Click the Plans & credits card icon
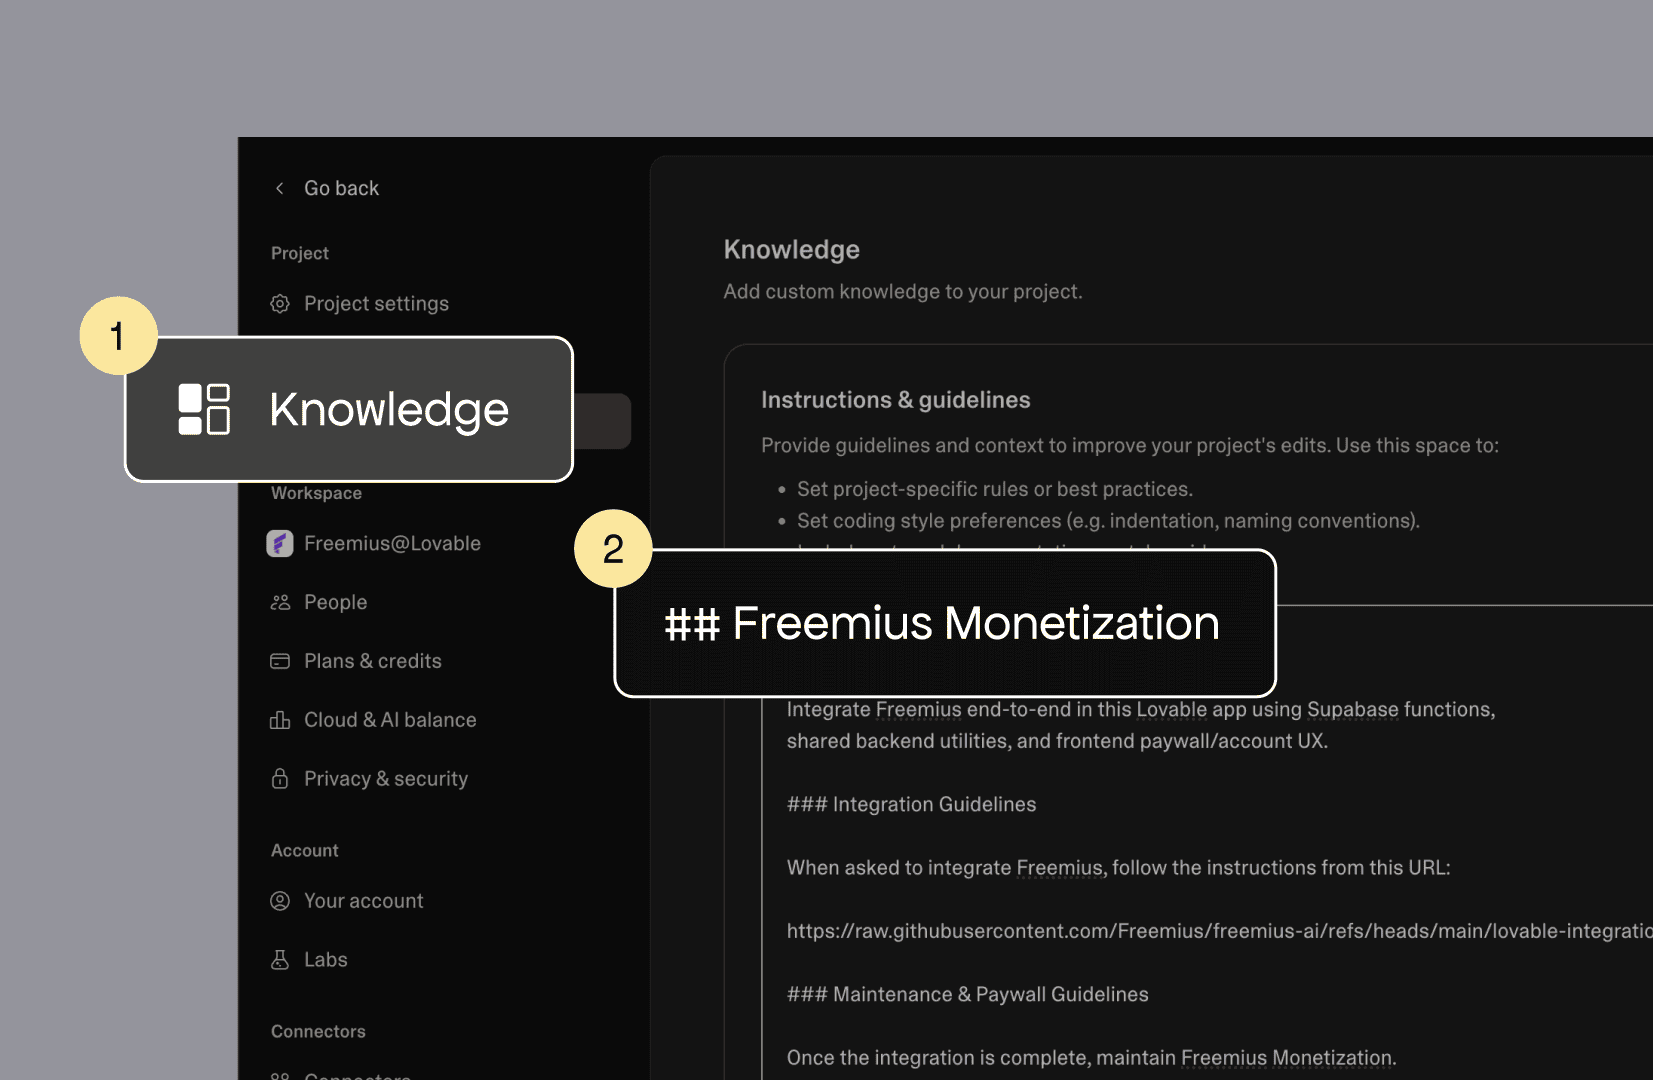 pos(280,661)
